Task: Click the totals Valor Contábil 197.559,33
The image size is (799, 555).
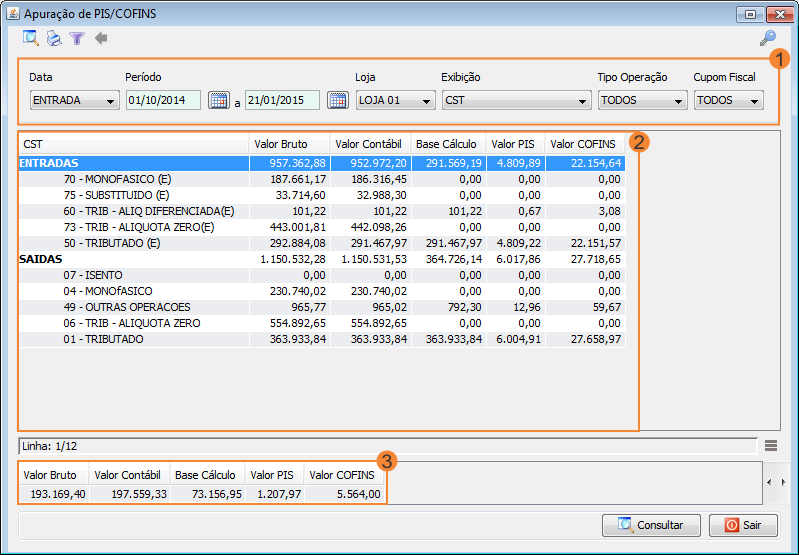Action: click(x=129, y=494)
